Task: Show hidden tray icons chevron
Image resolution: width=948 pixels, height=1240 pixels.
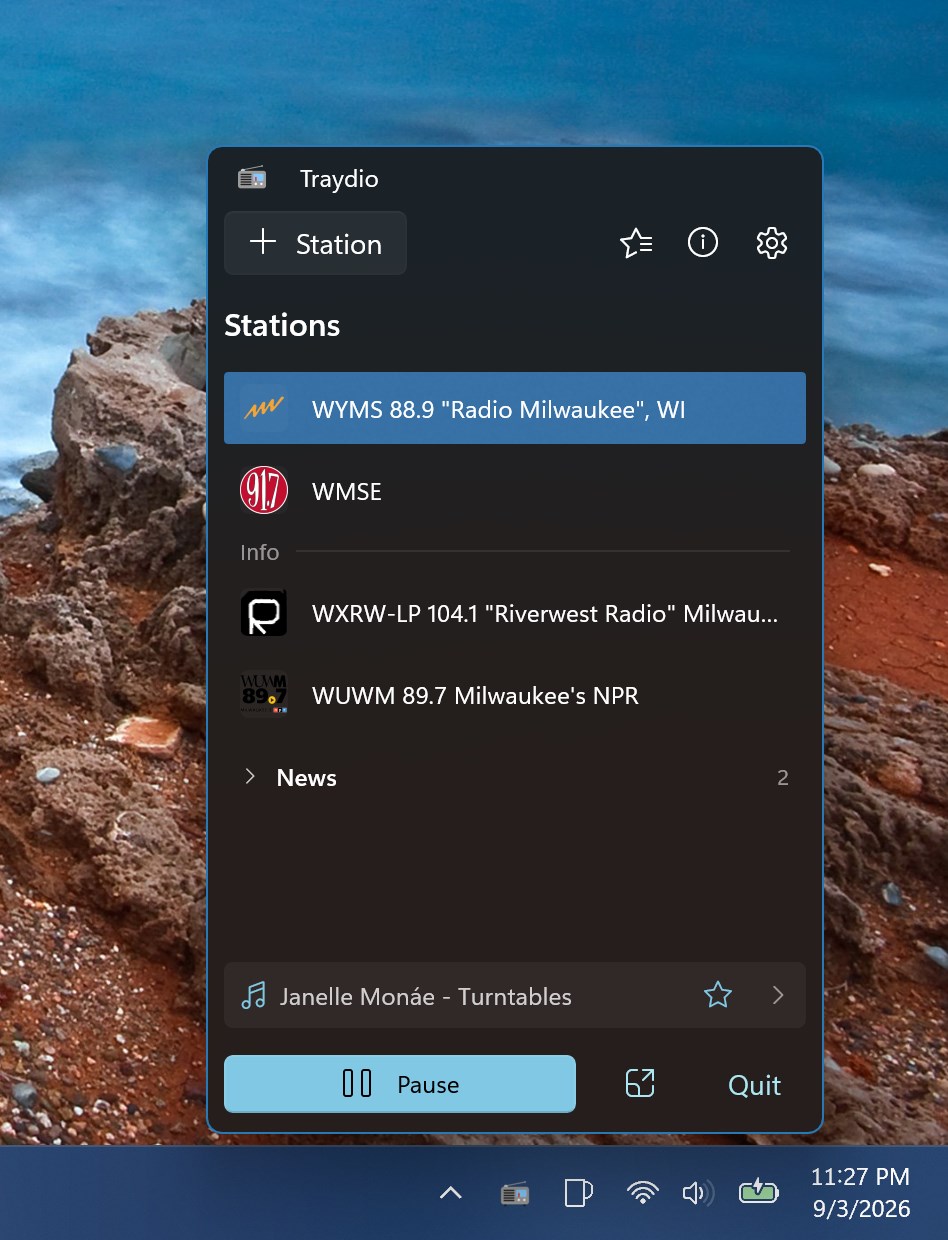Action: [451, 1192]
